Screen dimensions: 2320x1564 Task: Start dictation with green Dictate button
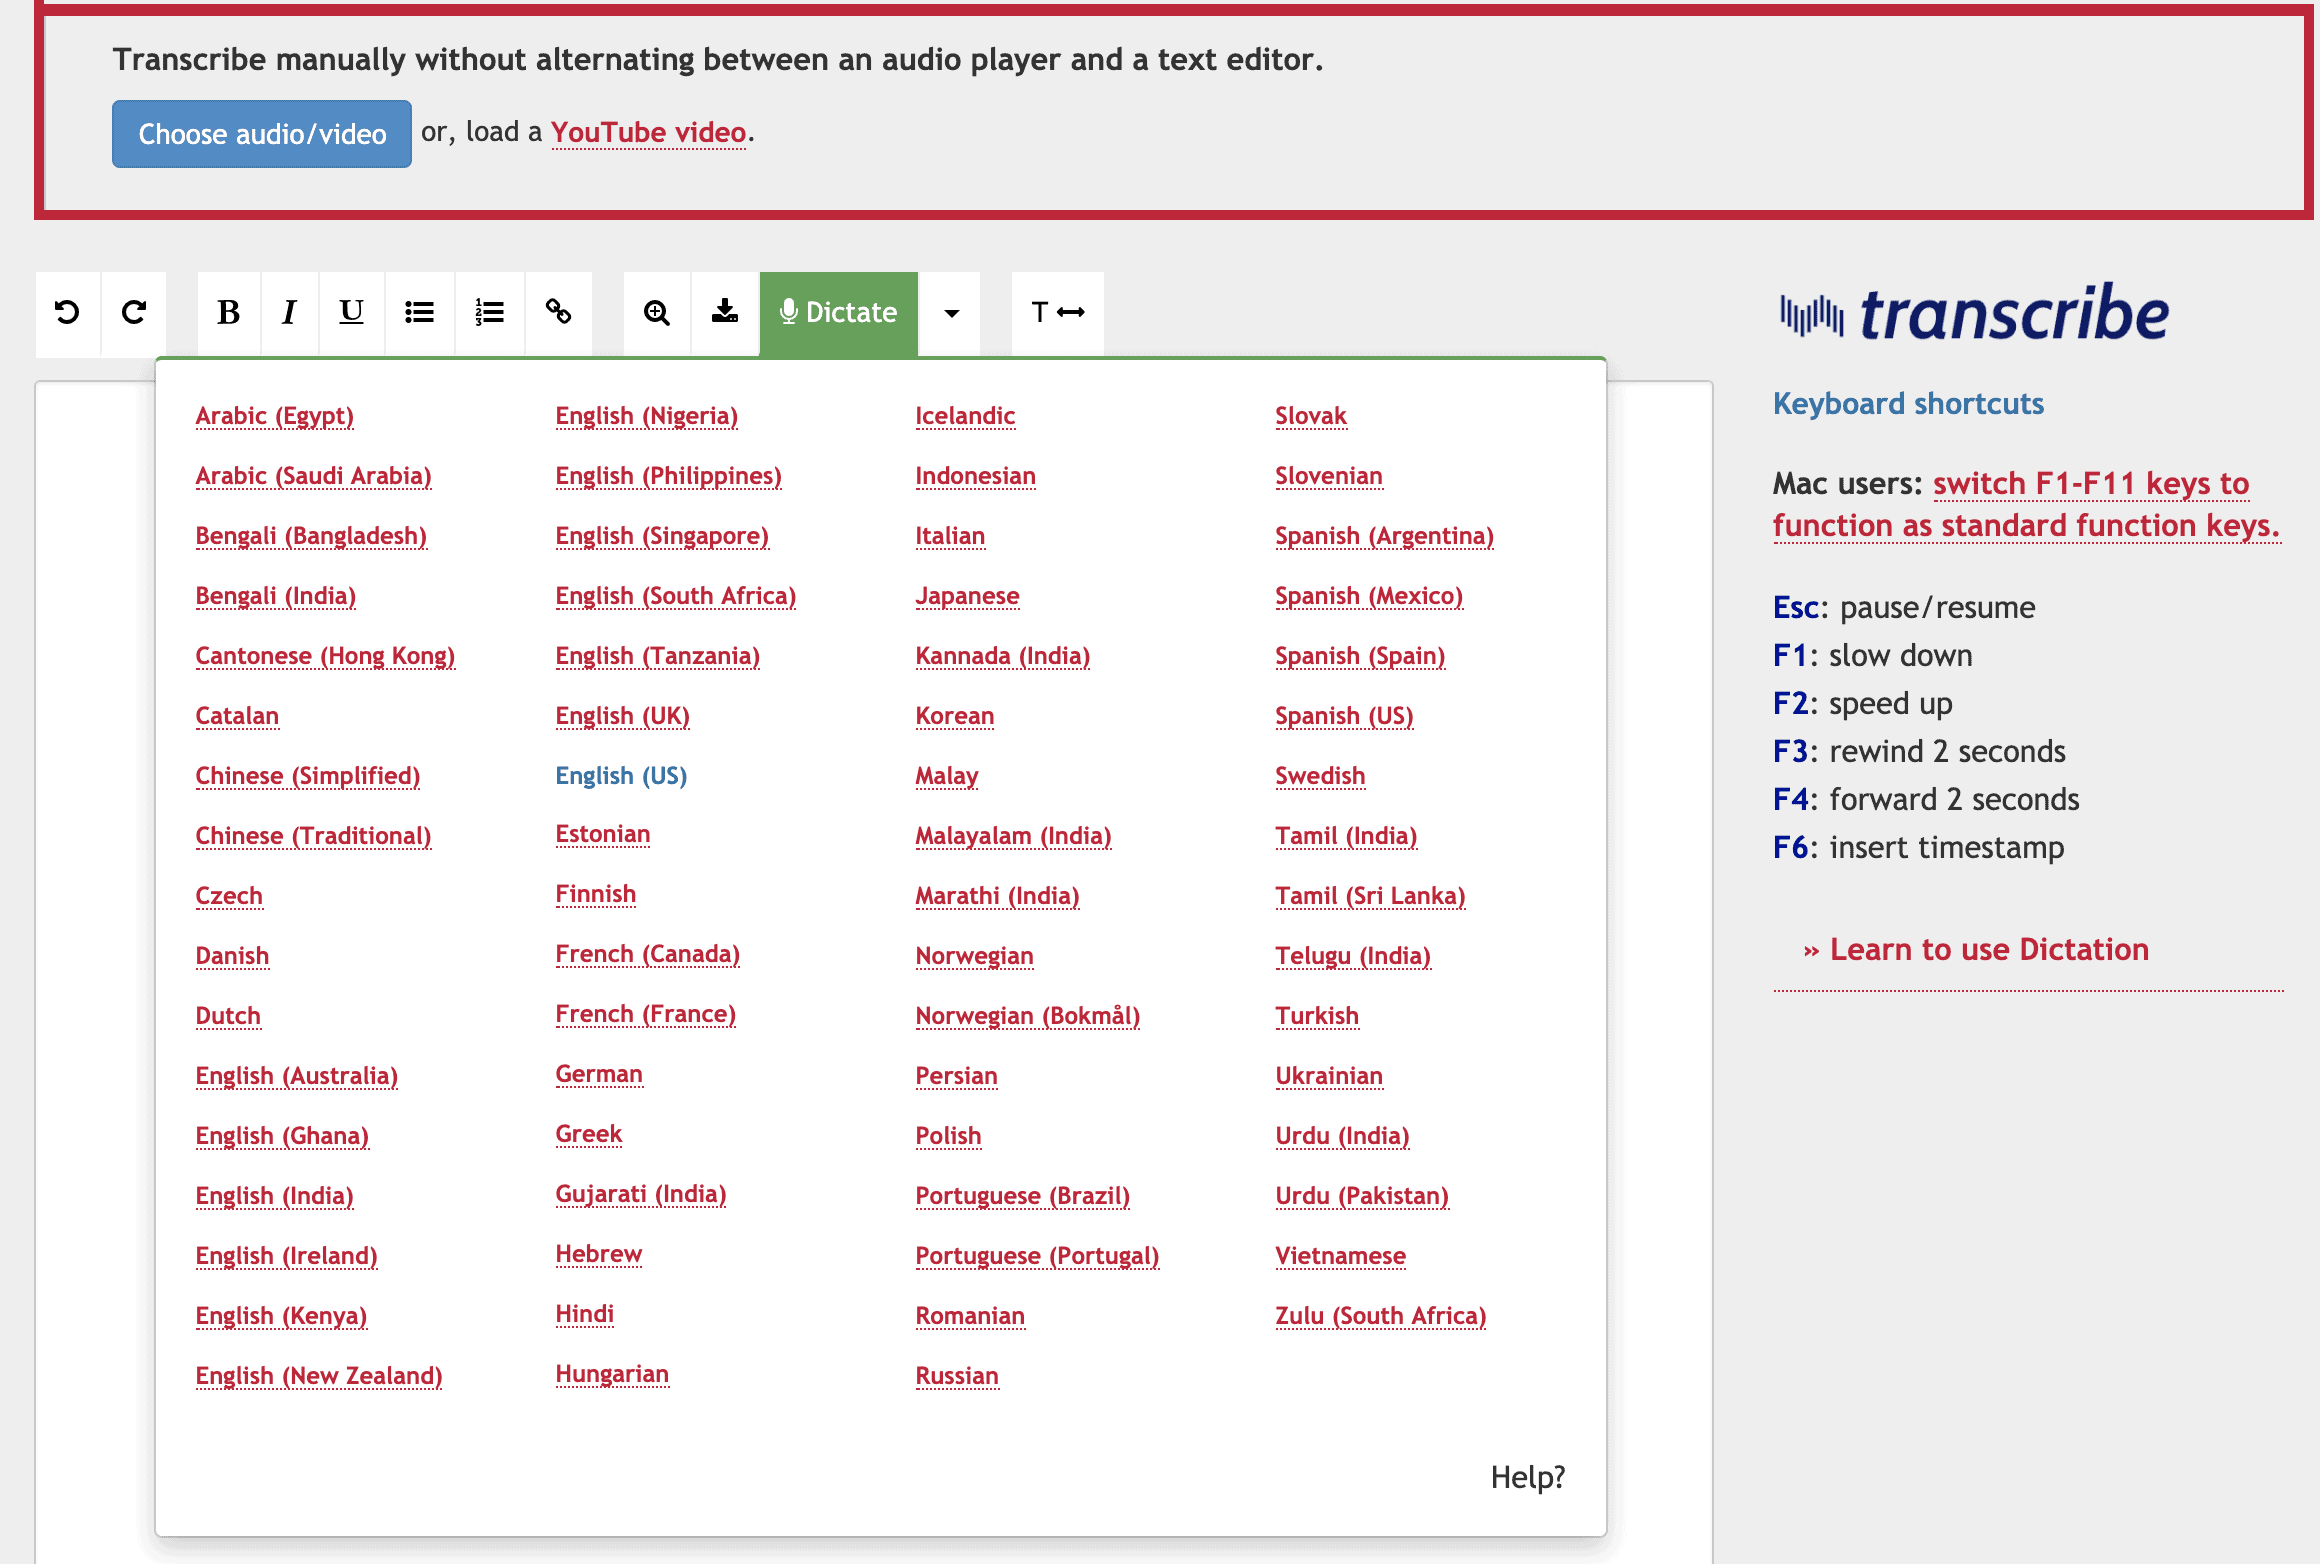pyautogui.click(x=838, y=313)
